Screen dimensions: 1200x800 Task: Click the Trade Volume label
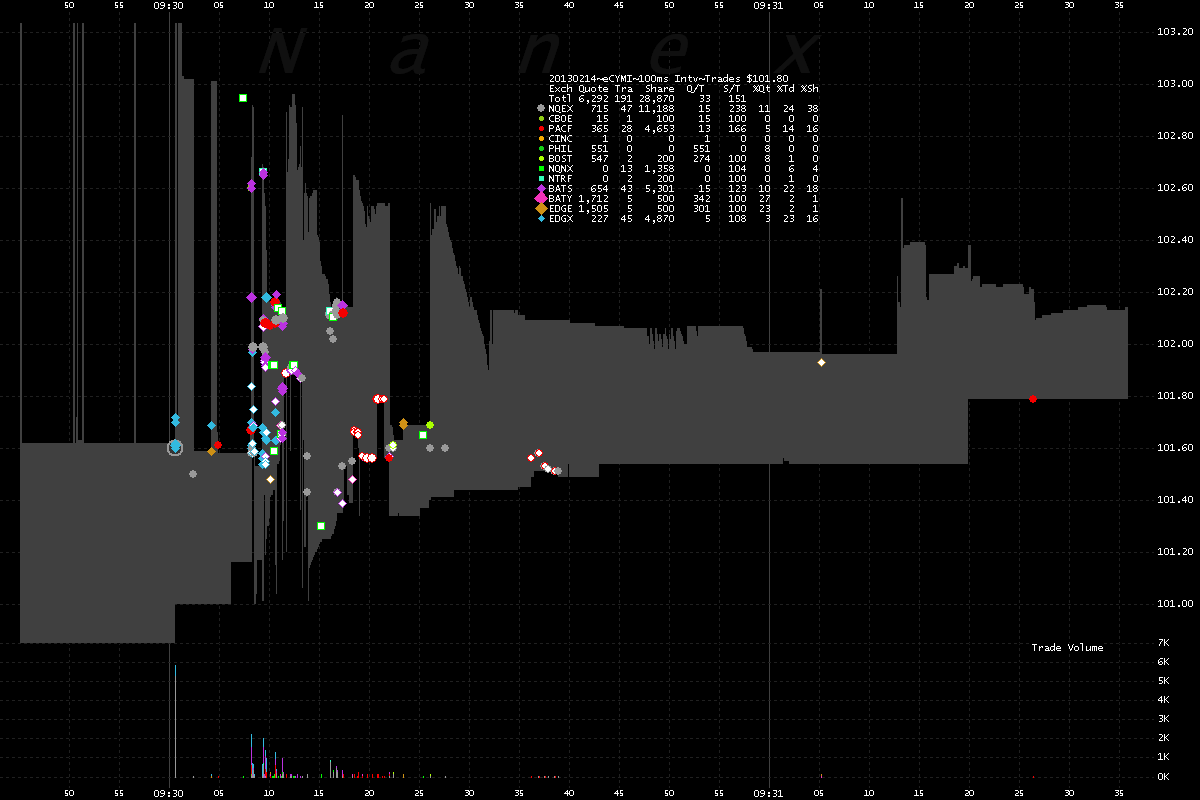[1068, 648]
